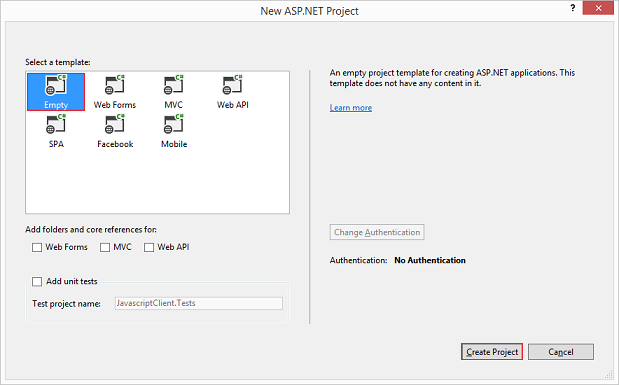
Task: Check the MVC core references checkbox
Action: (x=105, y=247)
